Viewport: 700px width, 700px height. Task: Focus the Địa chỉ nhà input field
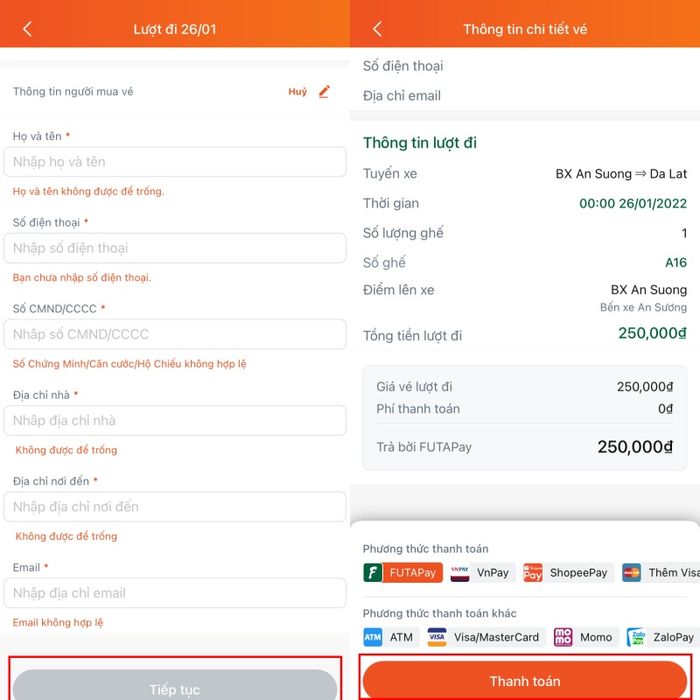tap(175, 420)
